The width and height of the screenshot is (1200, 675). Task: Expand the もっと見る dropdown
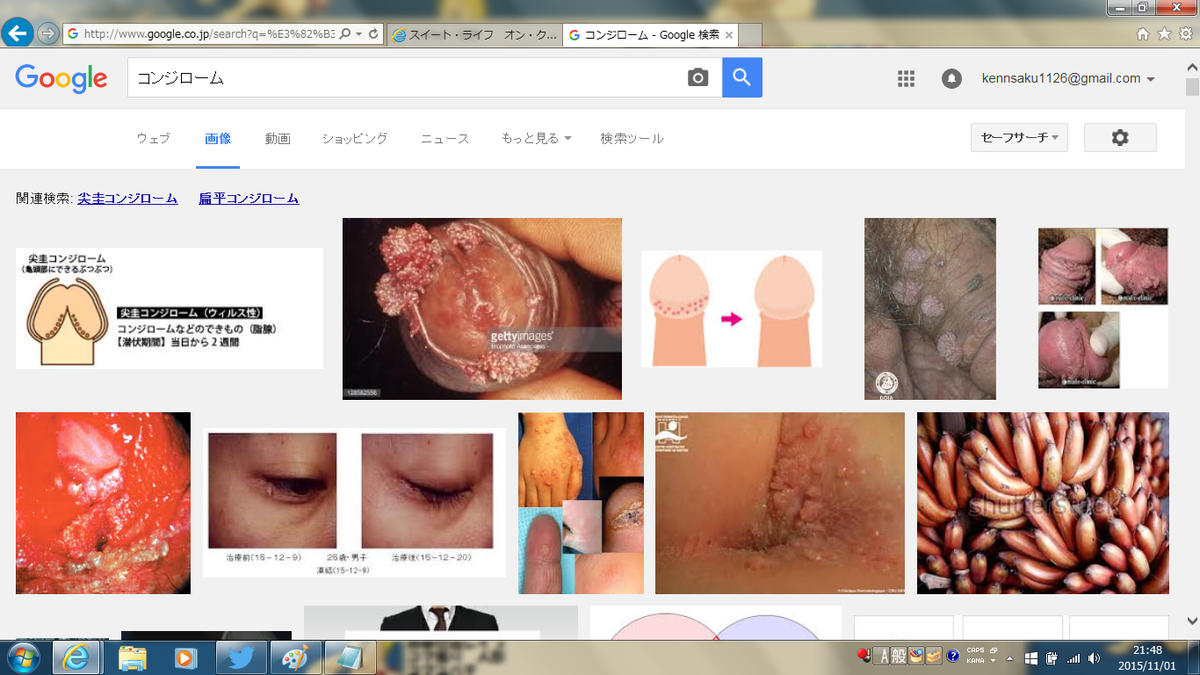(536, 139)
